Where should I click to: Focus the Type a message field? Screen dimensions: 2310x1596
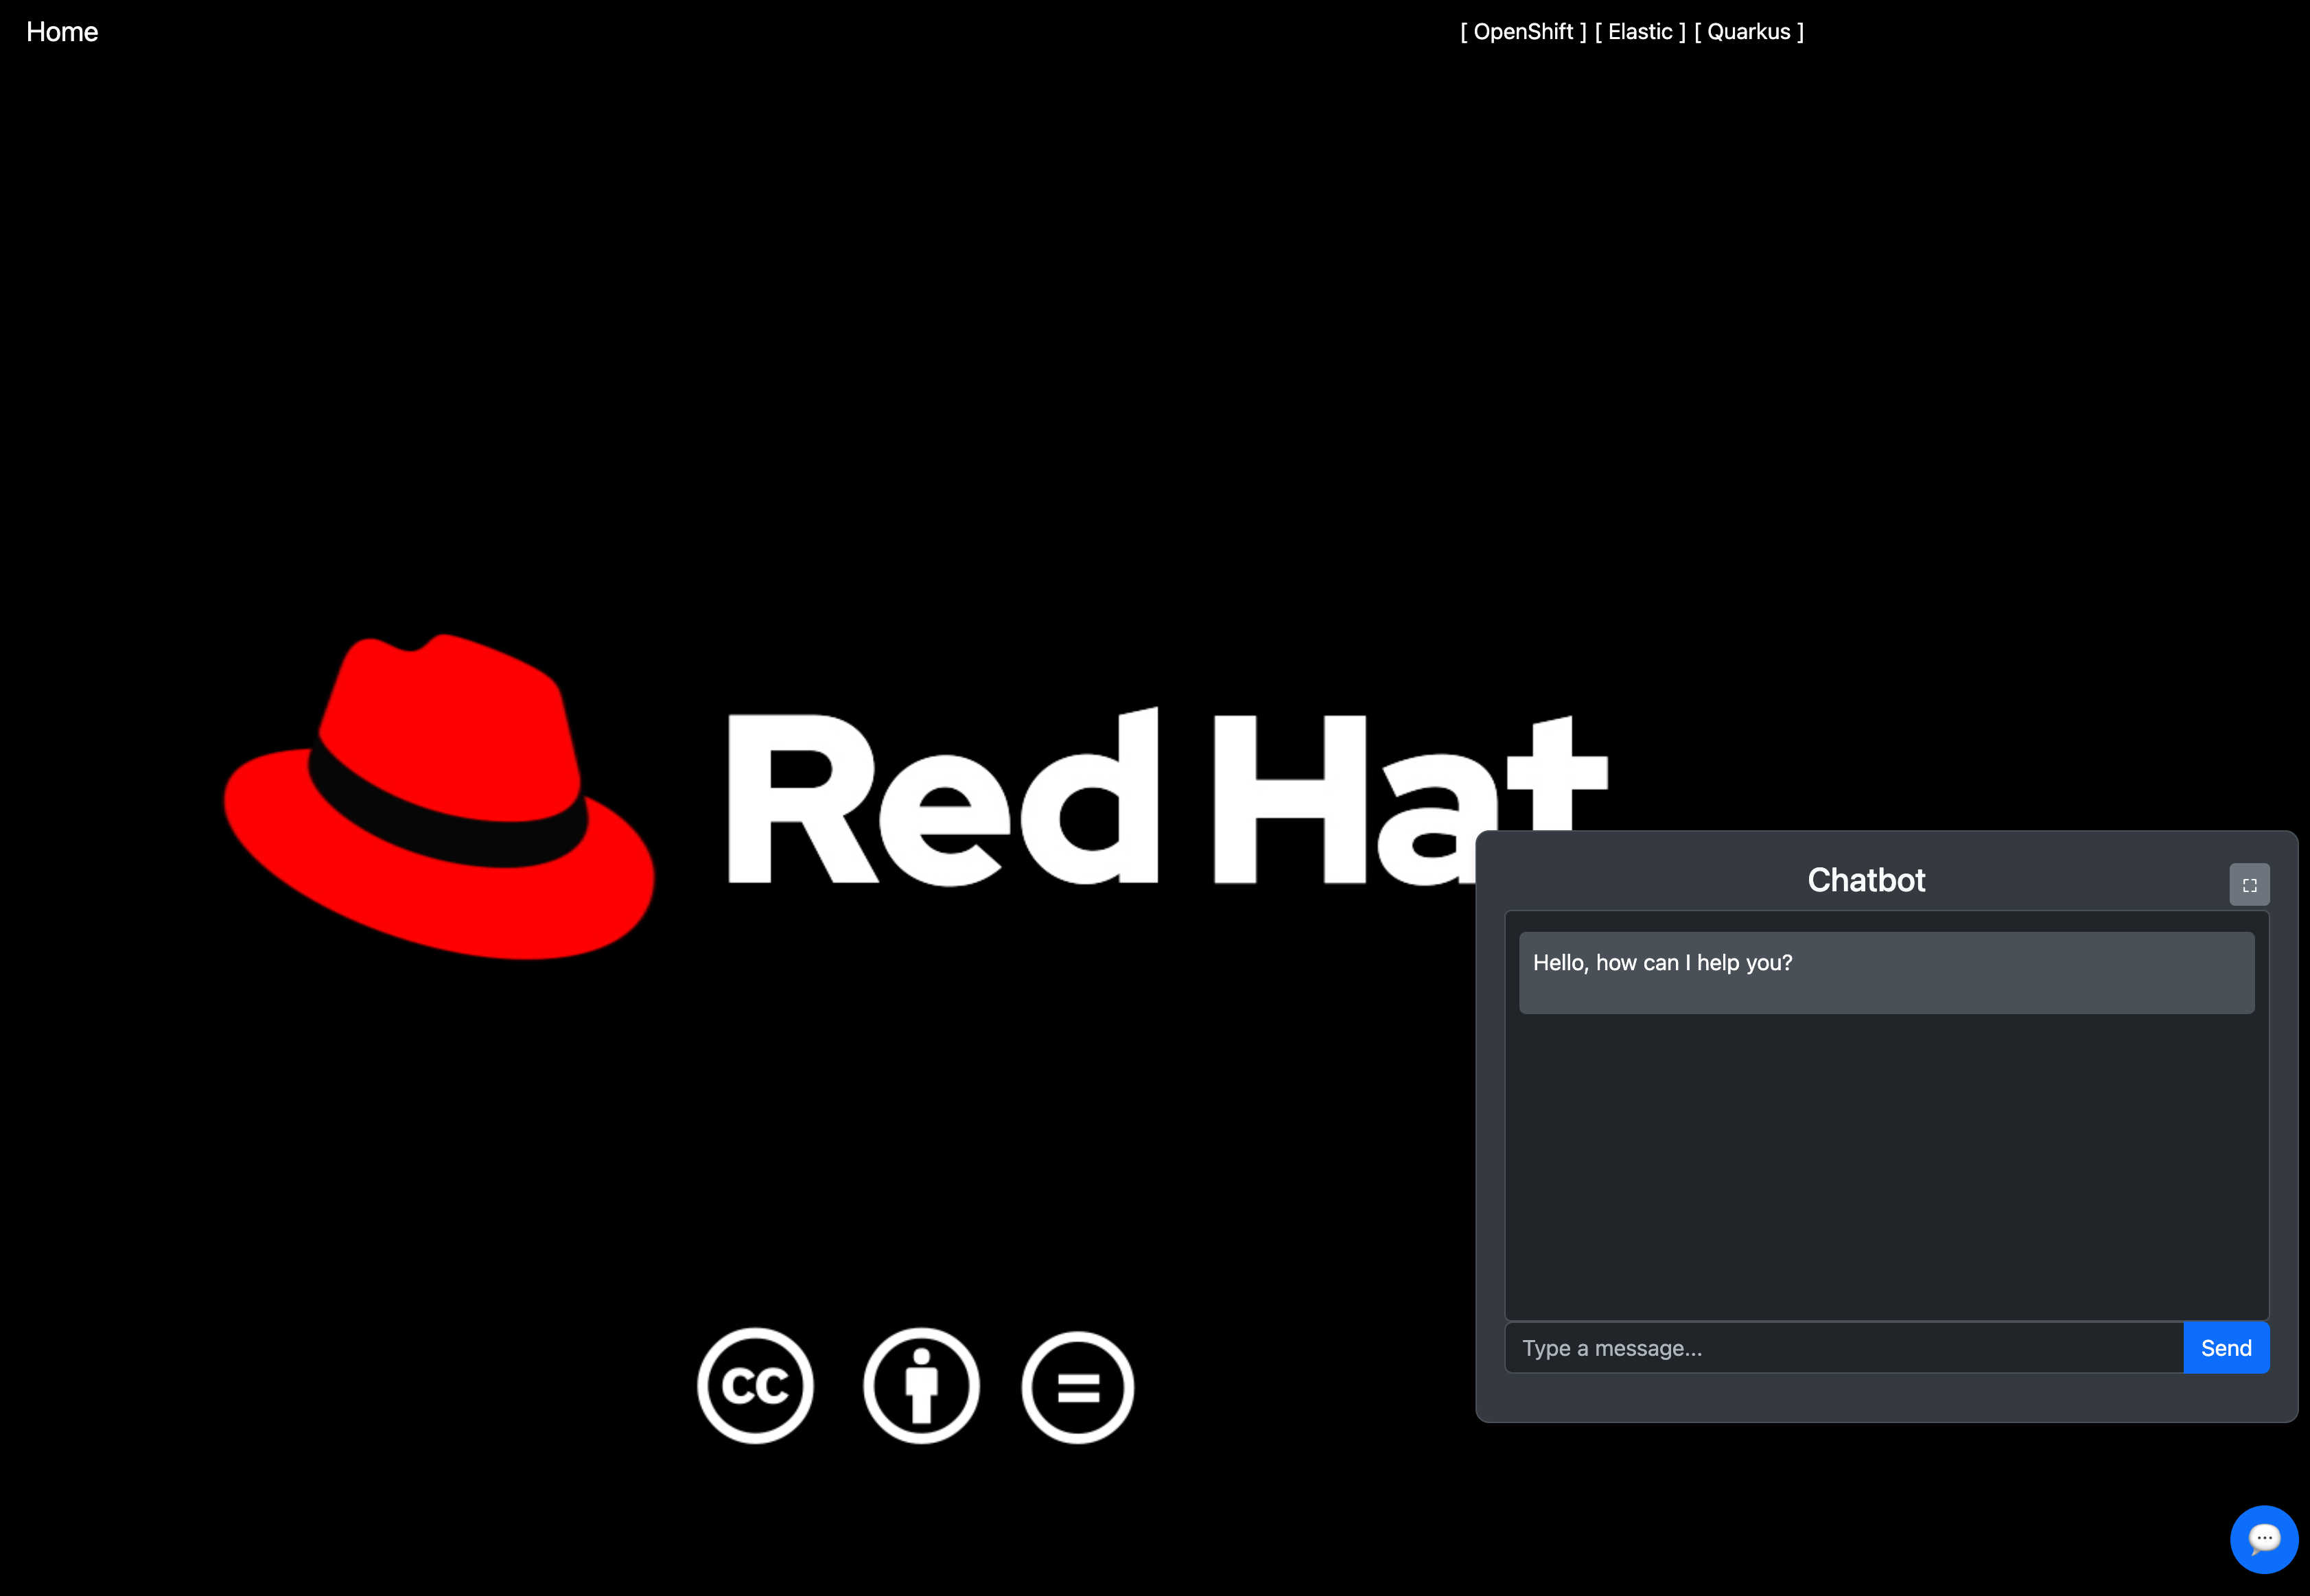[x=1843, y=1348]
